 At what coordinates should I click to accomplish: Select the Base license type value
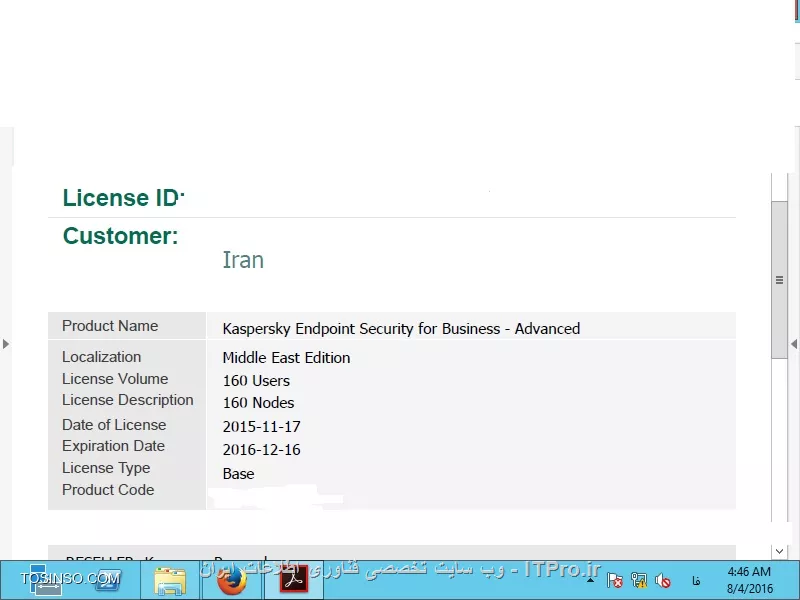[238, 474]
